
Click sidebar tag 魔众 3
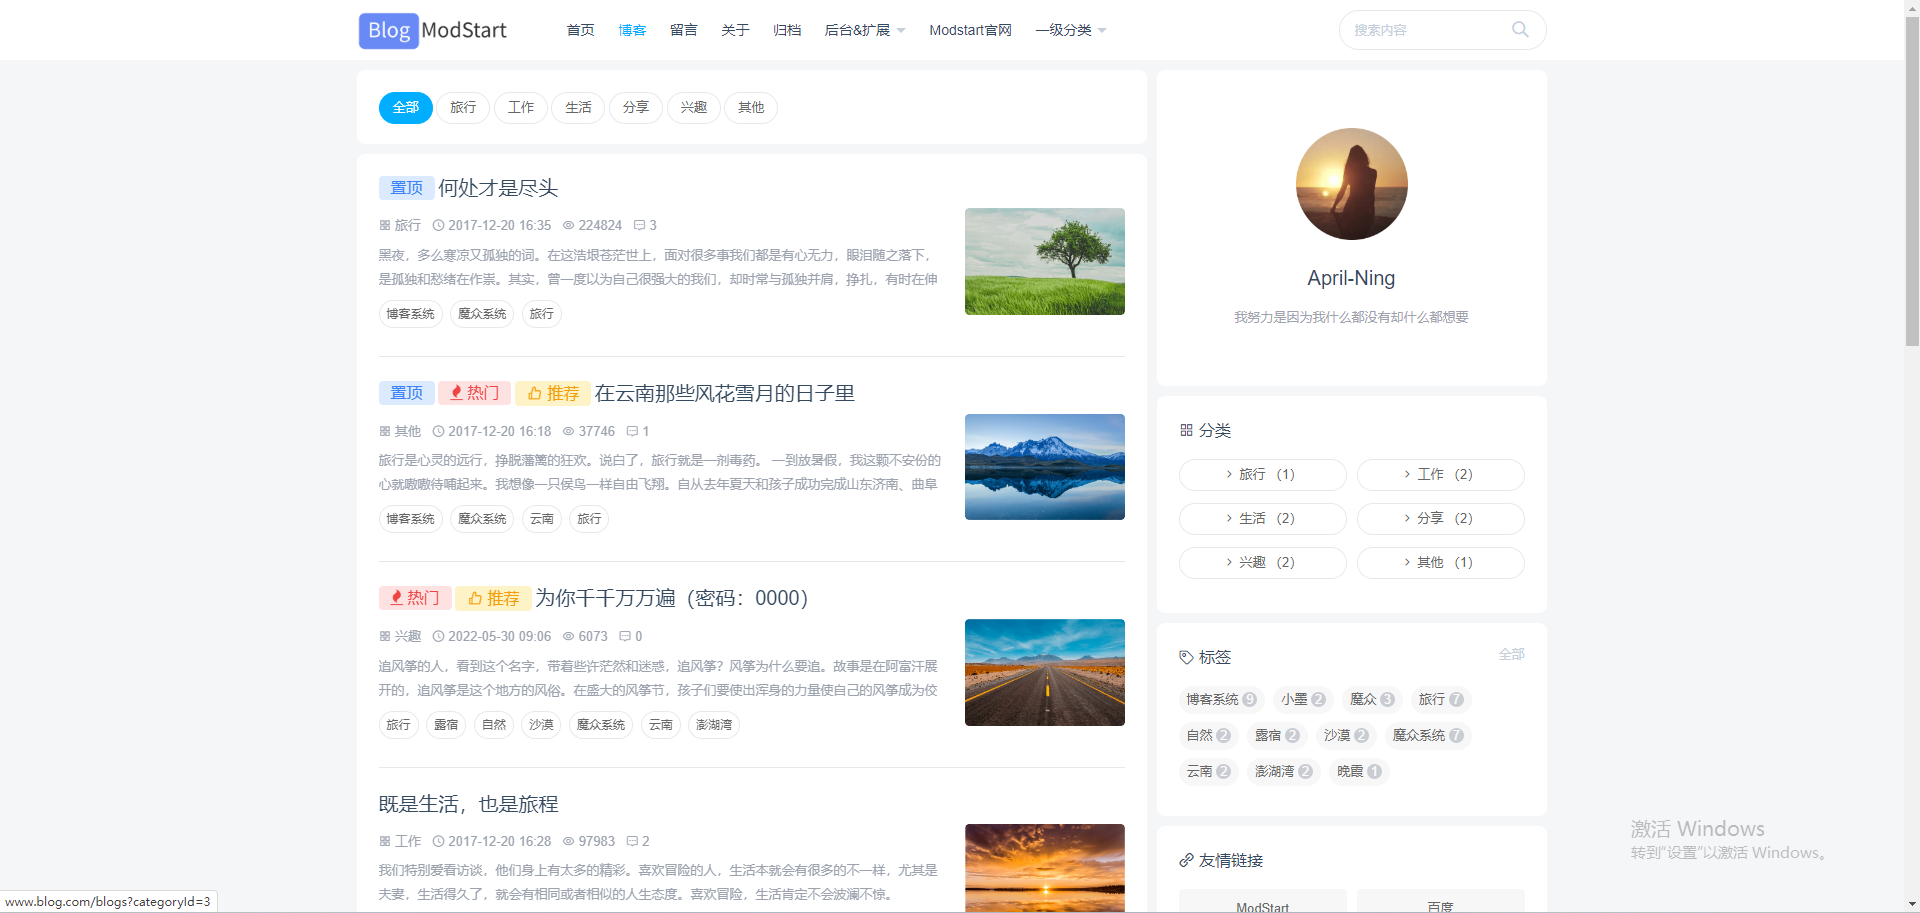[1372, 699]
